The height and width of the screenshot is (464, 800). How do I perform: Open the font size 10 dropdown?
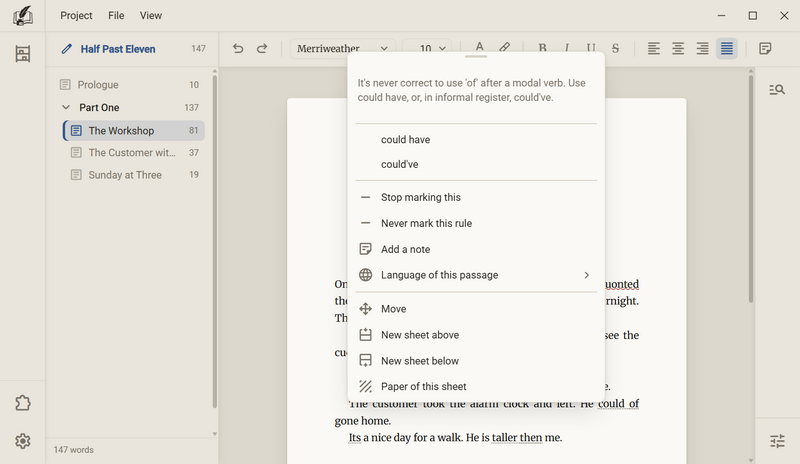point(427,48)
